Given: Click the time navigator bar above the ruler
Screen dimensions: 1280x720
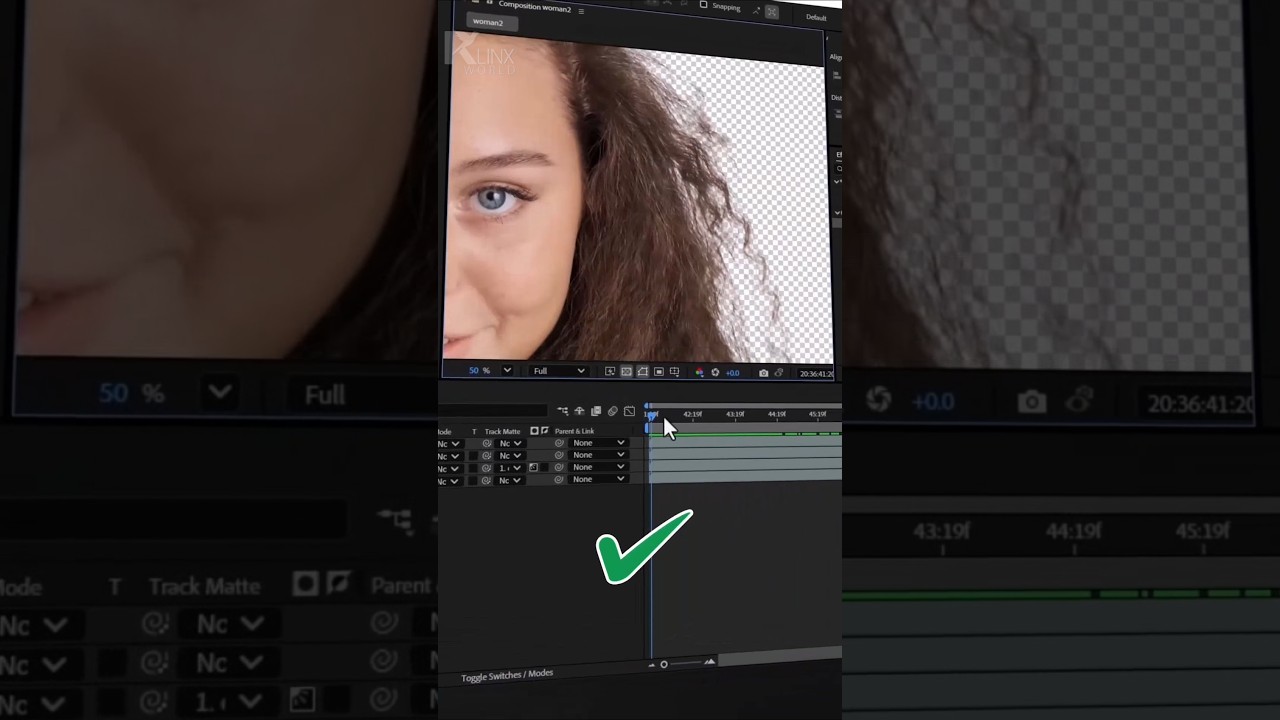Looking at the screenshot, I should [745, 405].
